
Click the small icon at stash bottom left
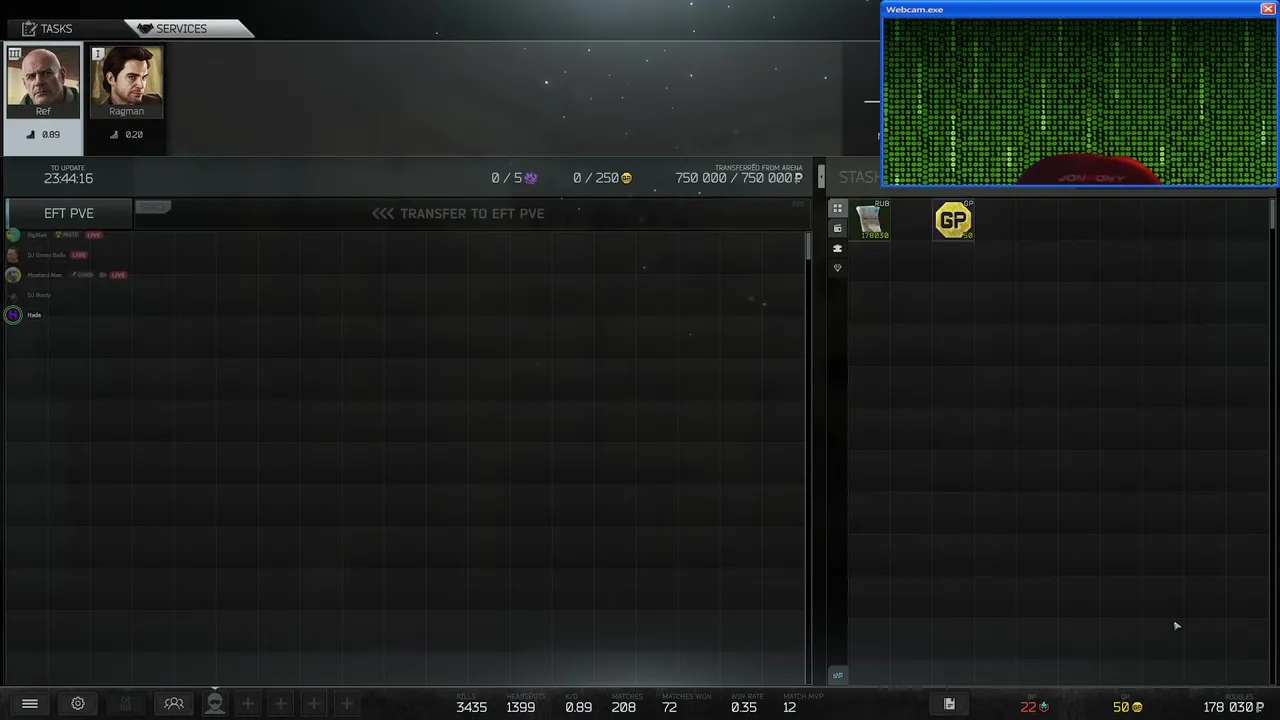click(838, 675)
